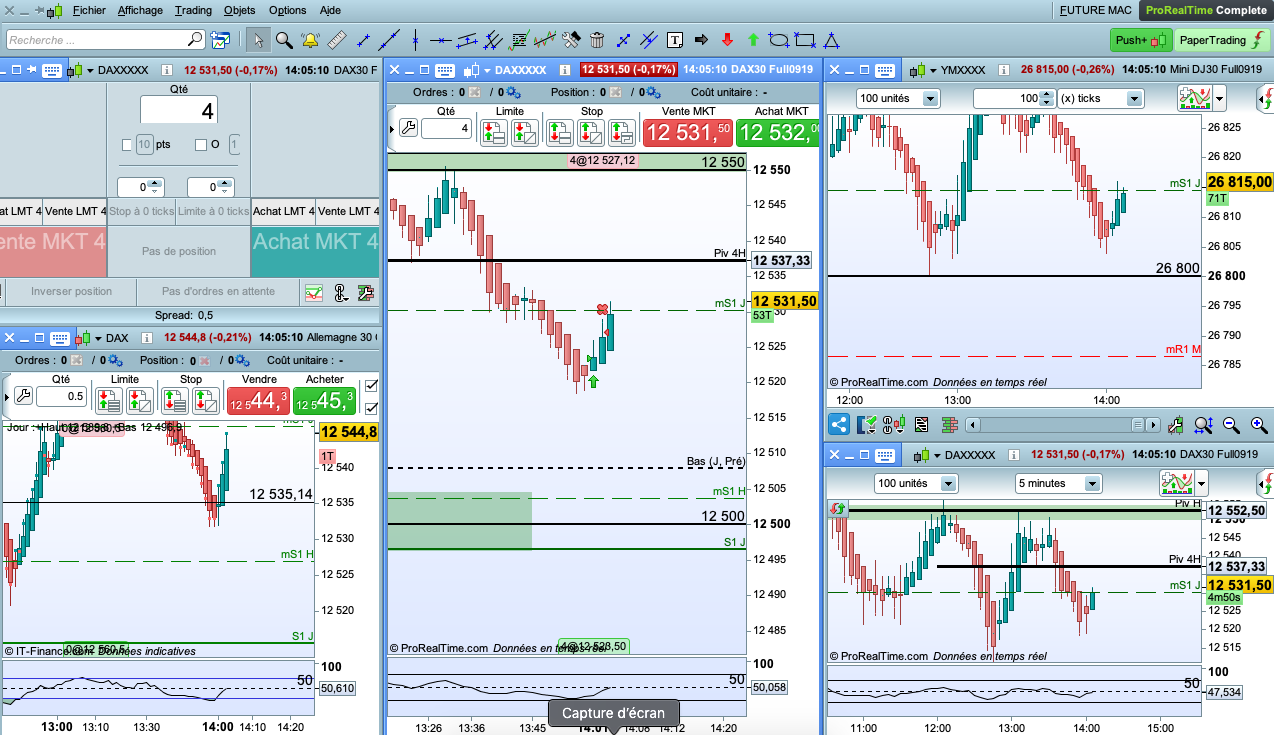Insert a green up arrow object
Screen dimensions: 1274x735
pos(753,40)
